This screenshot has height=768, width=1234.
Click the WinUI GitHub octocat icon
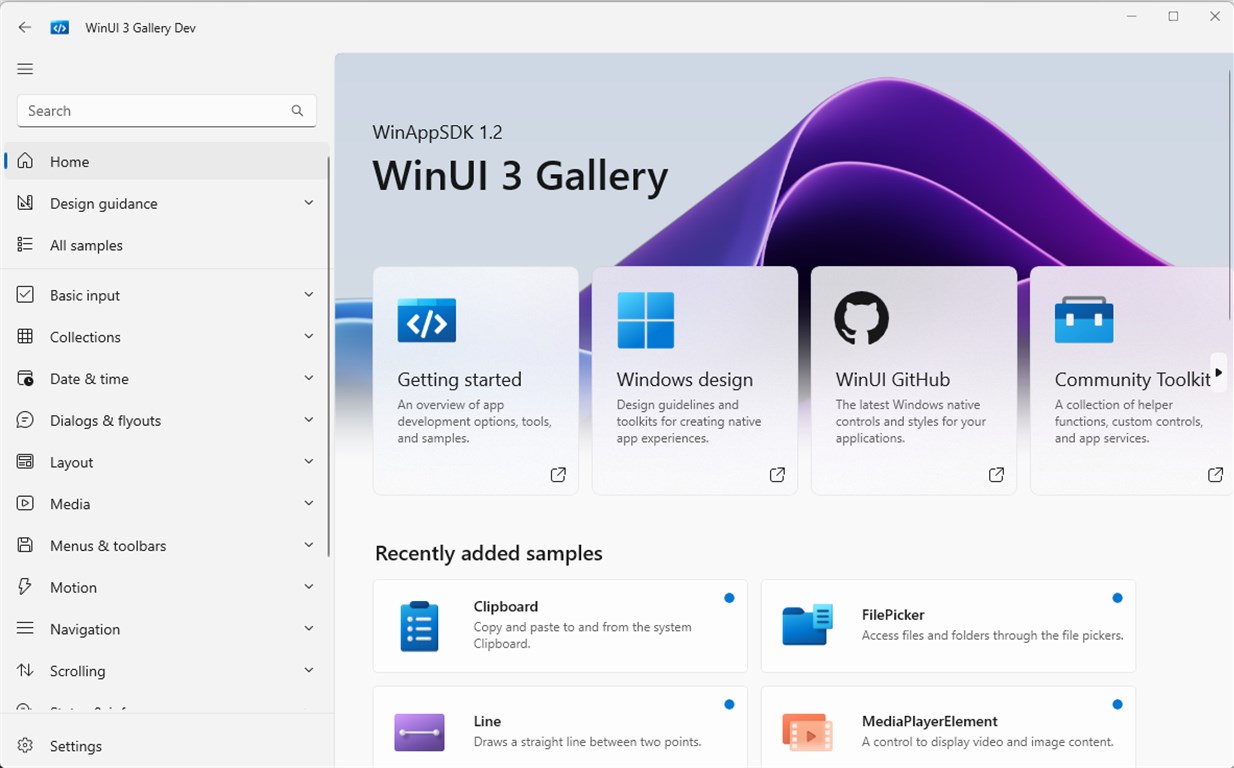[861, 319]
